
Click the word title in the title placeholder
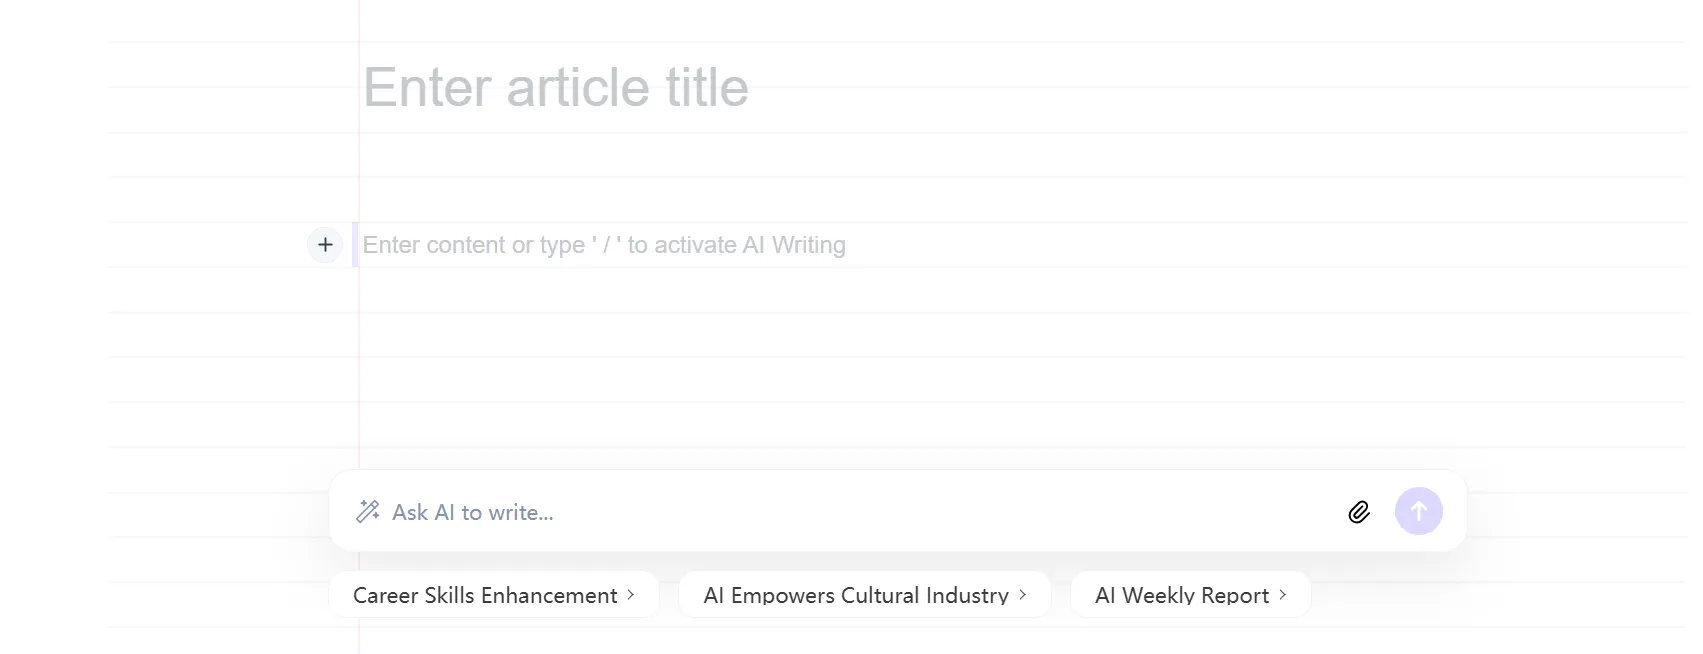click(x=707, y=88)
